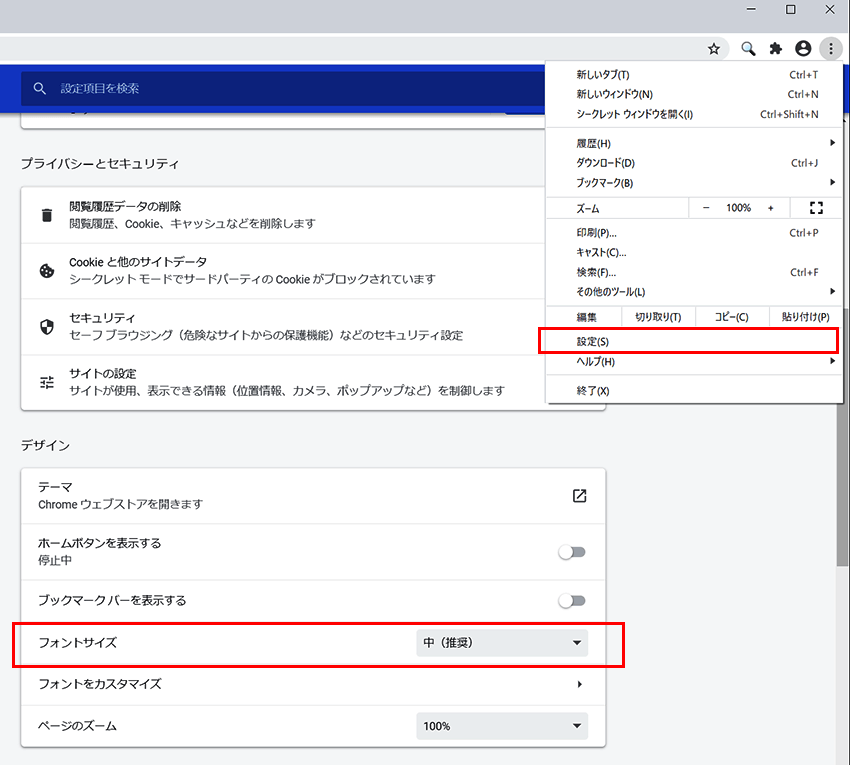Image resolution: width=850 pixels, height=765 pixels.
Task: Open the extensions puzzle icon
Action: pos(775,49)
